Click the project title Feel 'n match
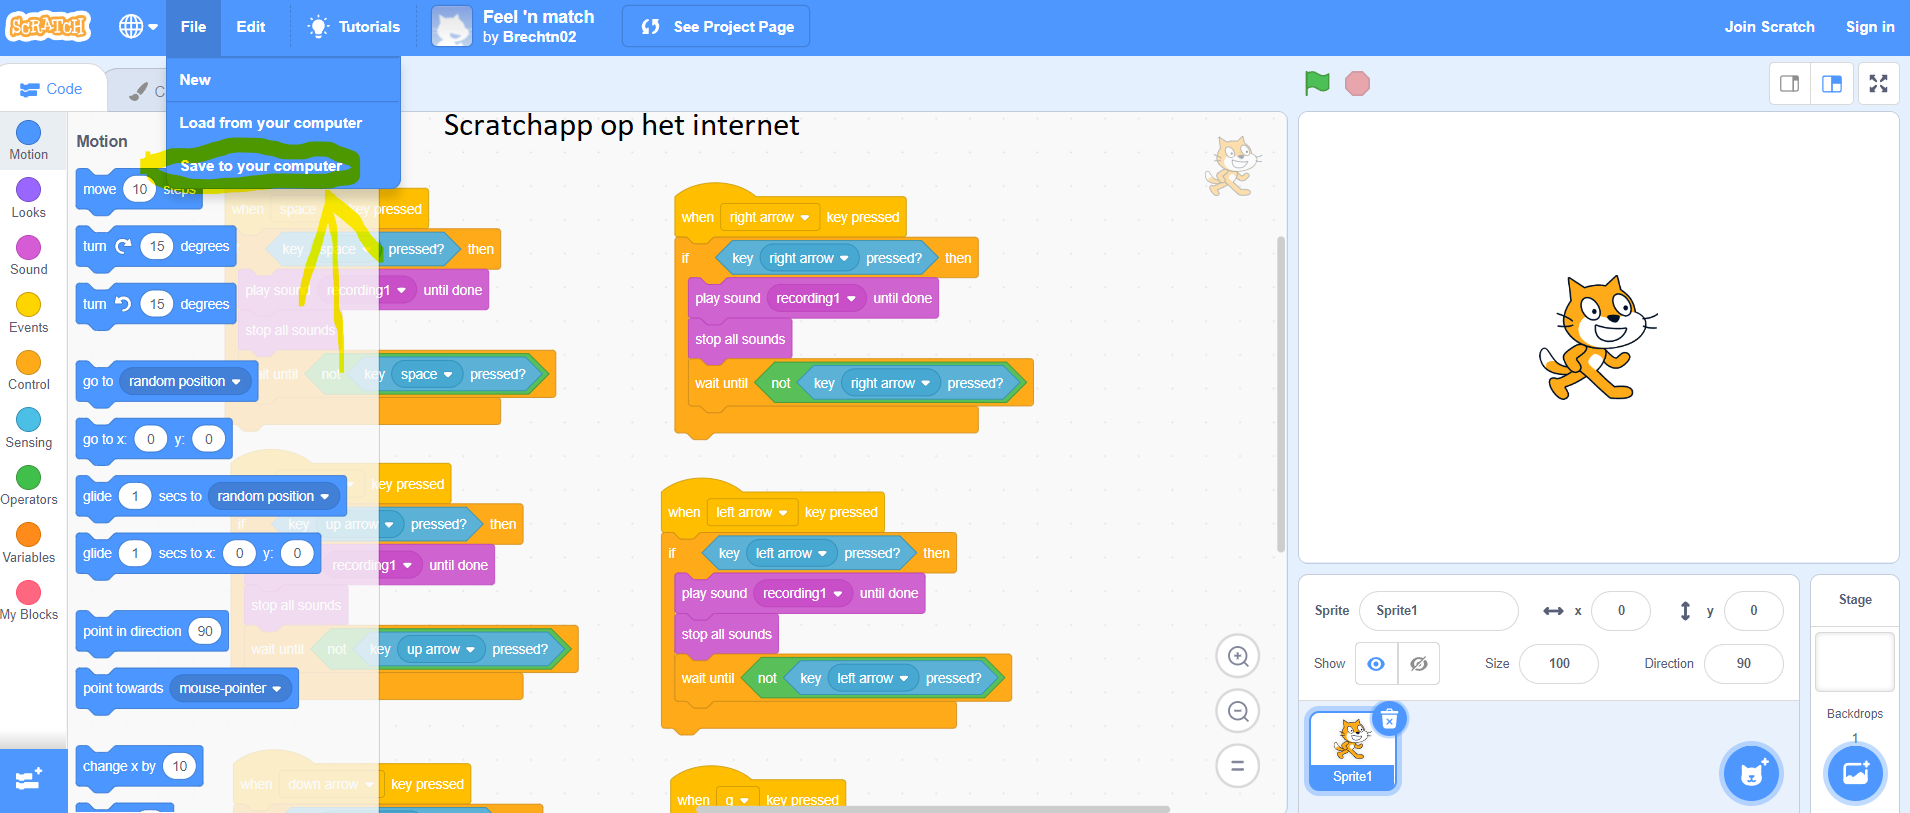 (538, 17)
